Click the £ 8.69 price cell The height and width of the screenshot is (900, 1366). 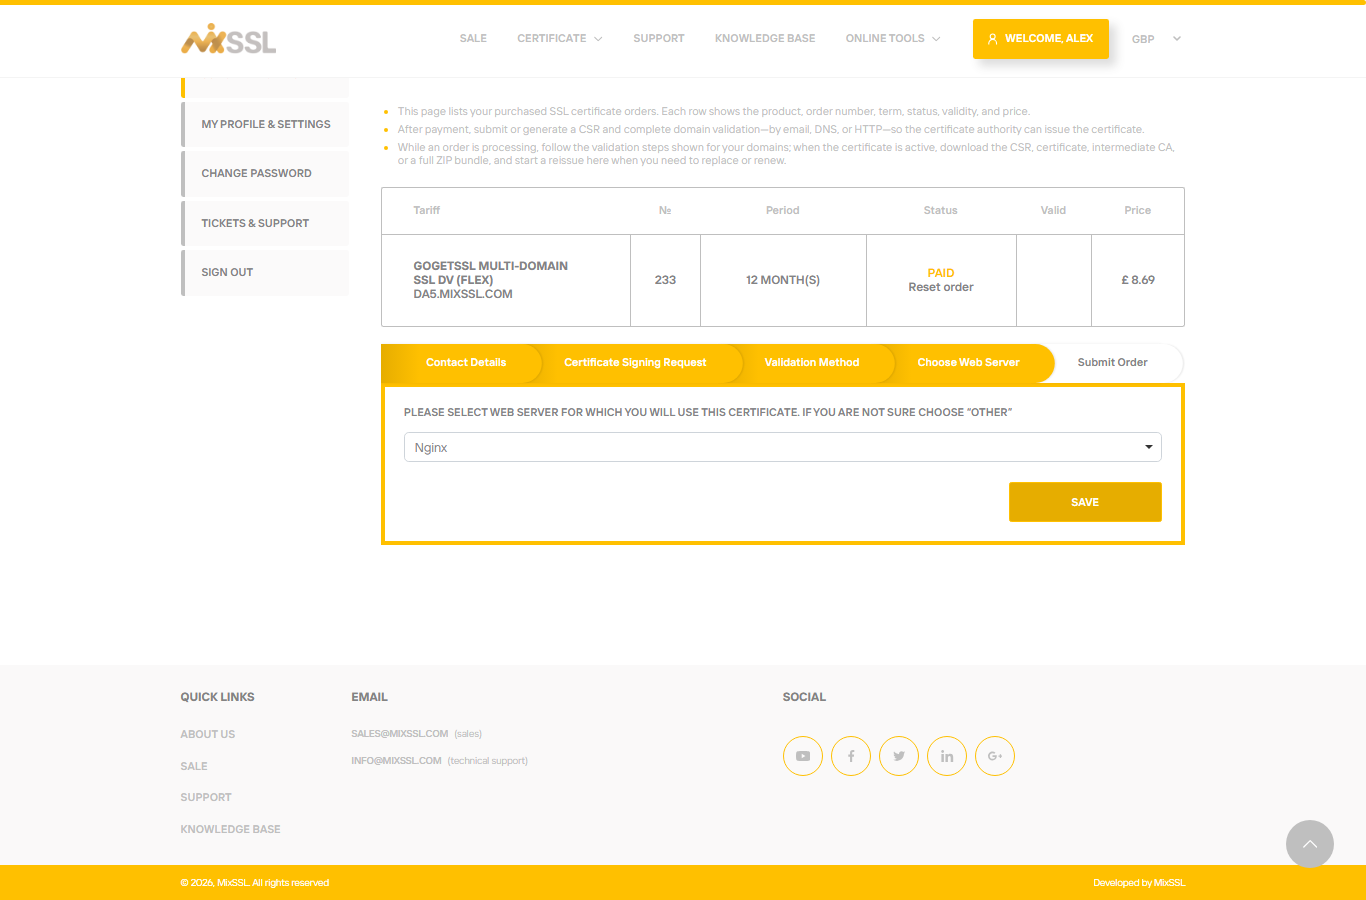pos(1138,280)
